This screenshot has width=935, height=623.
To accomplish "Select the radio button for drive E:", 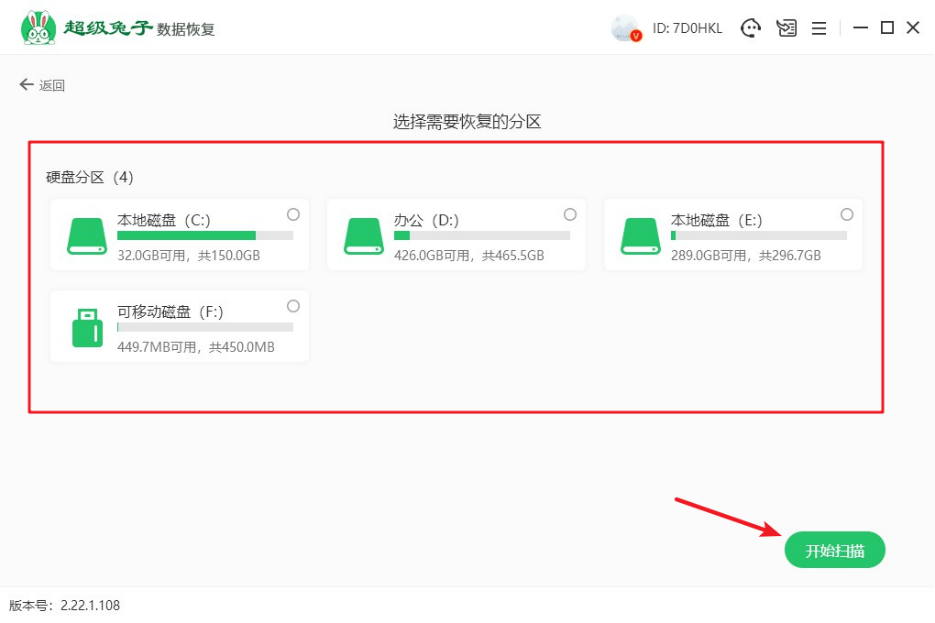I will 847,214.
